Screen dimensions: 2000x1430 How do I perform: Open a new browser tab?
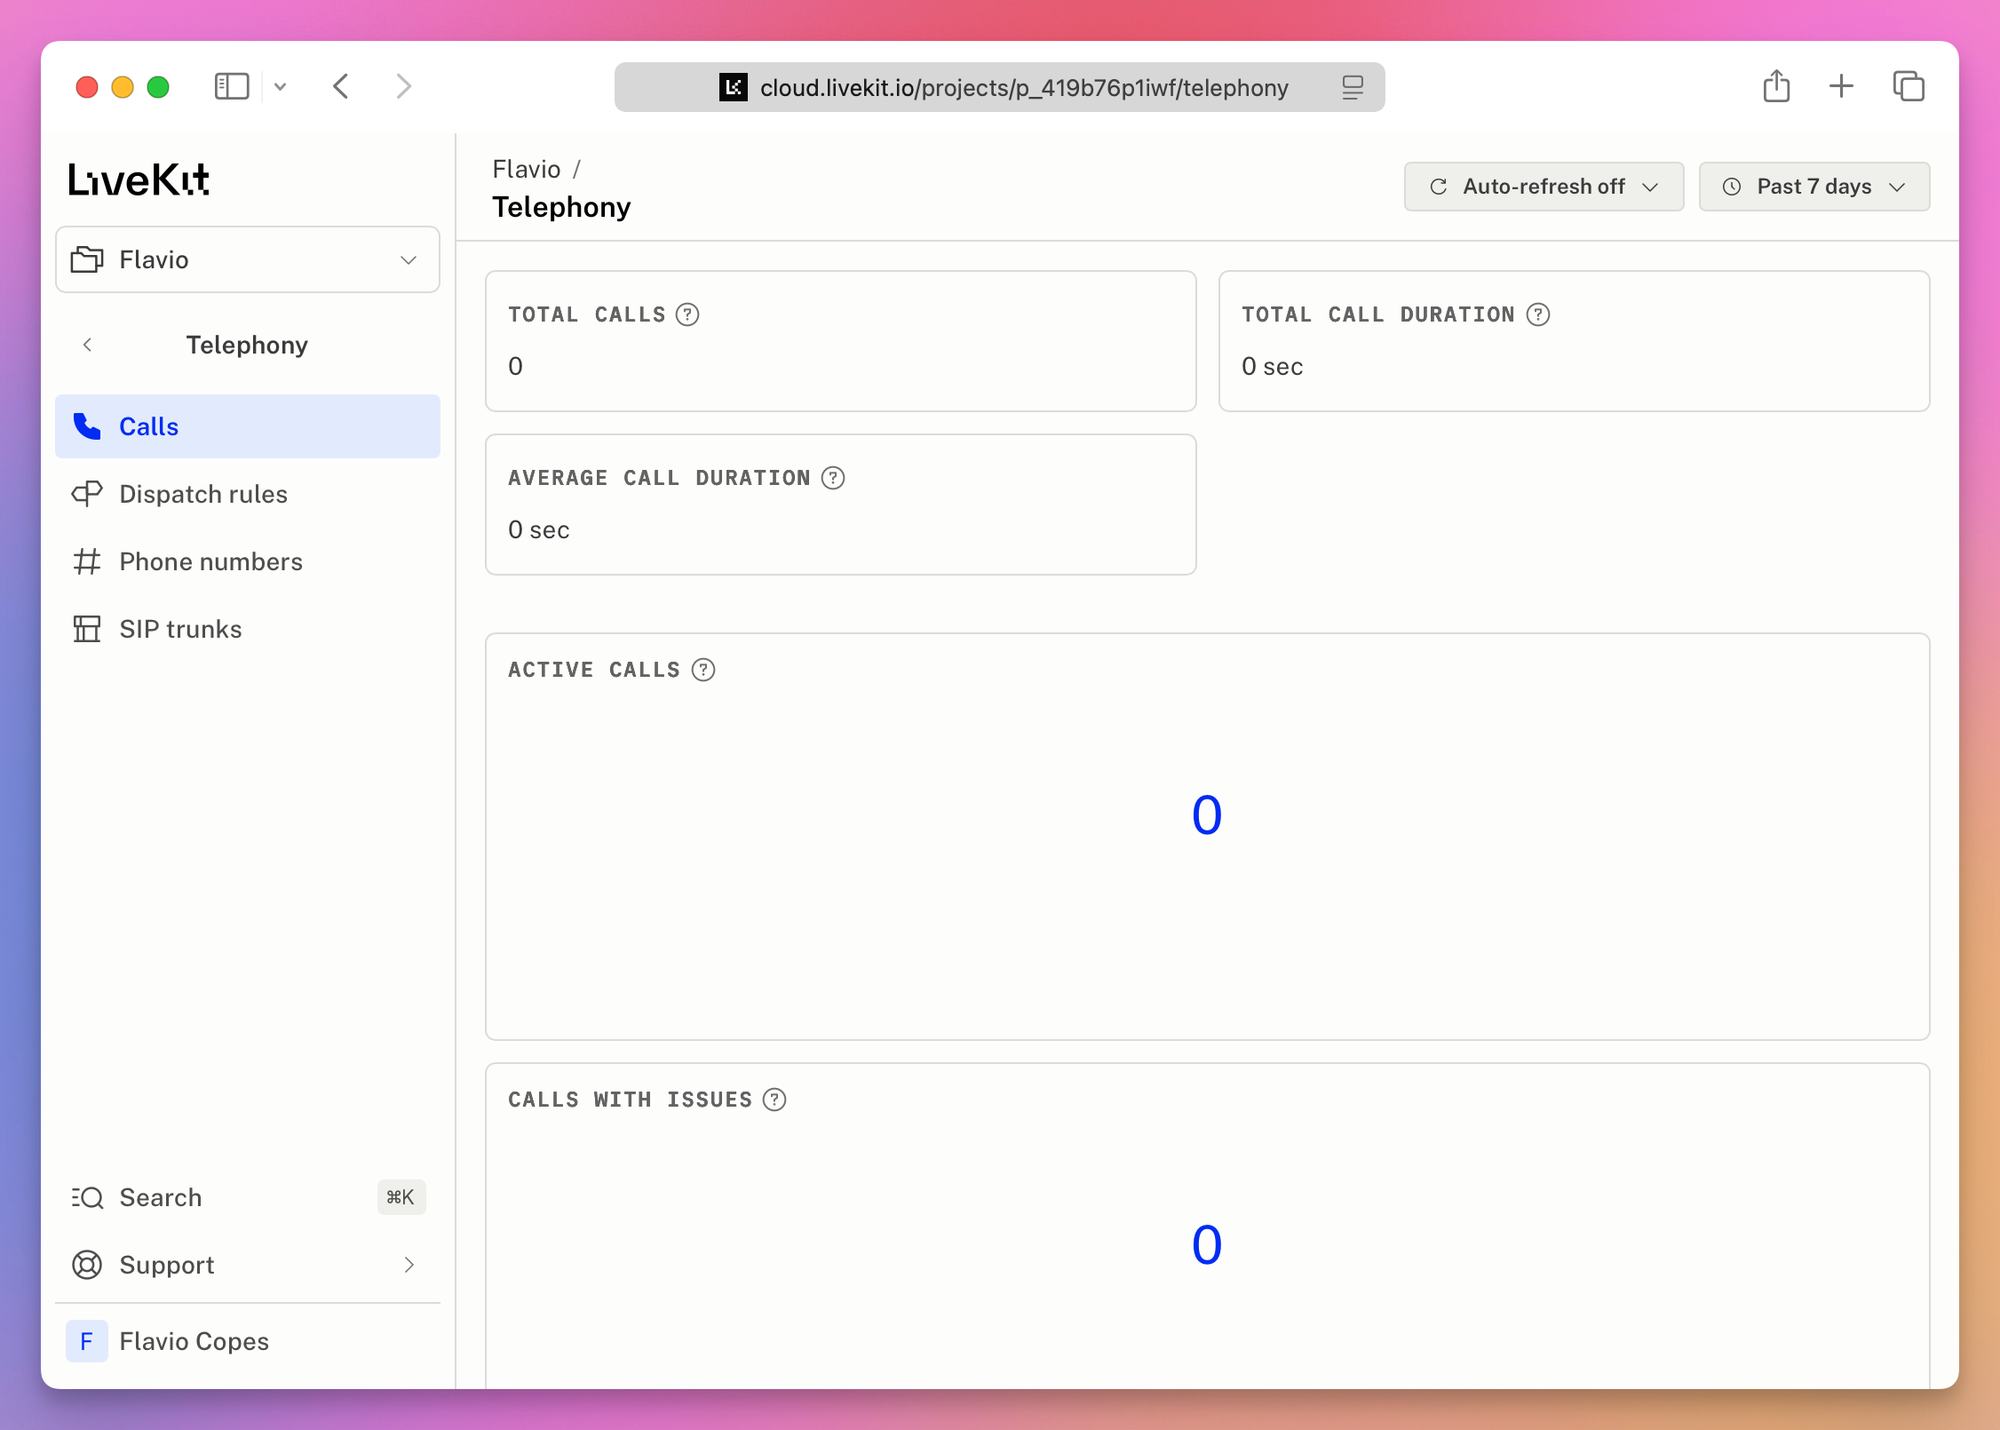(x=1841, y=87)
